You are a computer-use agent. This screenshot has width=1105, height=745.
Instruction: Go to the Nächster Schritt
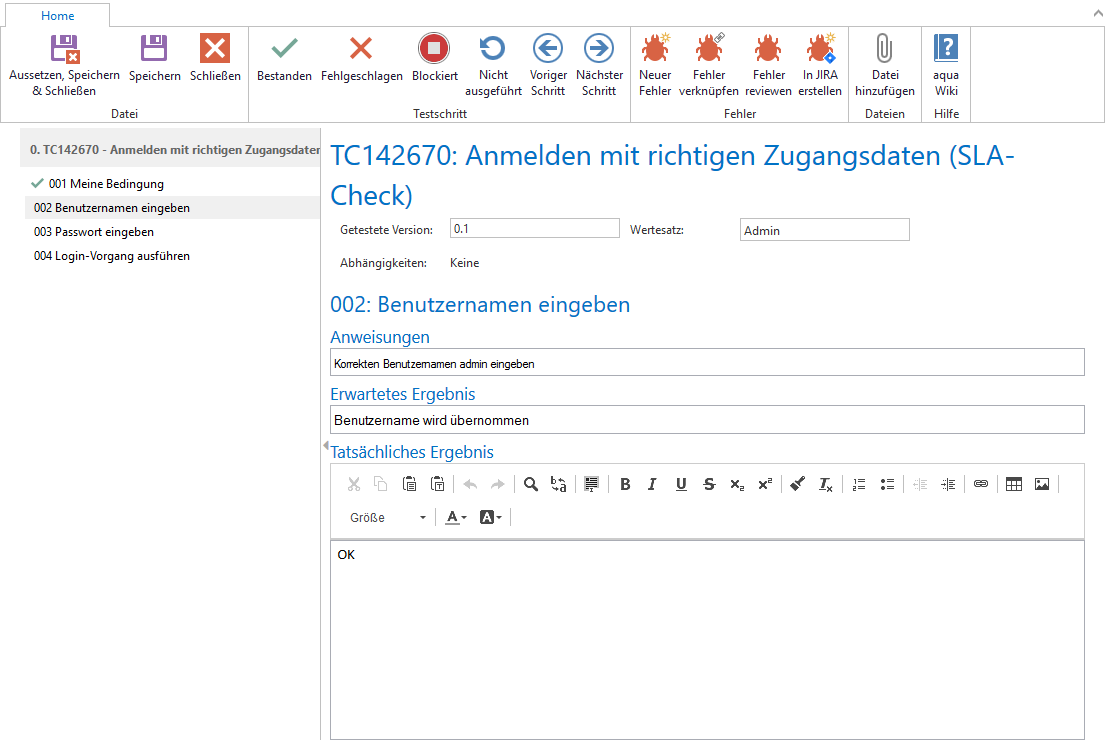(x=599, y=59)
